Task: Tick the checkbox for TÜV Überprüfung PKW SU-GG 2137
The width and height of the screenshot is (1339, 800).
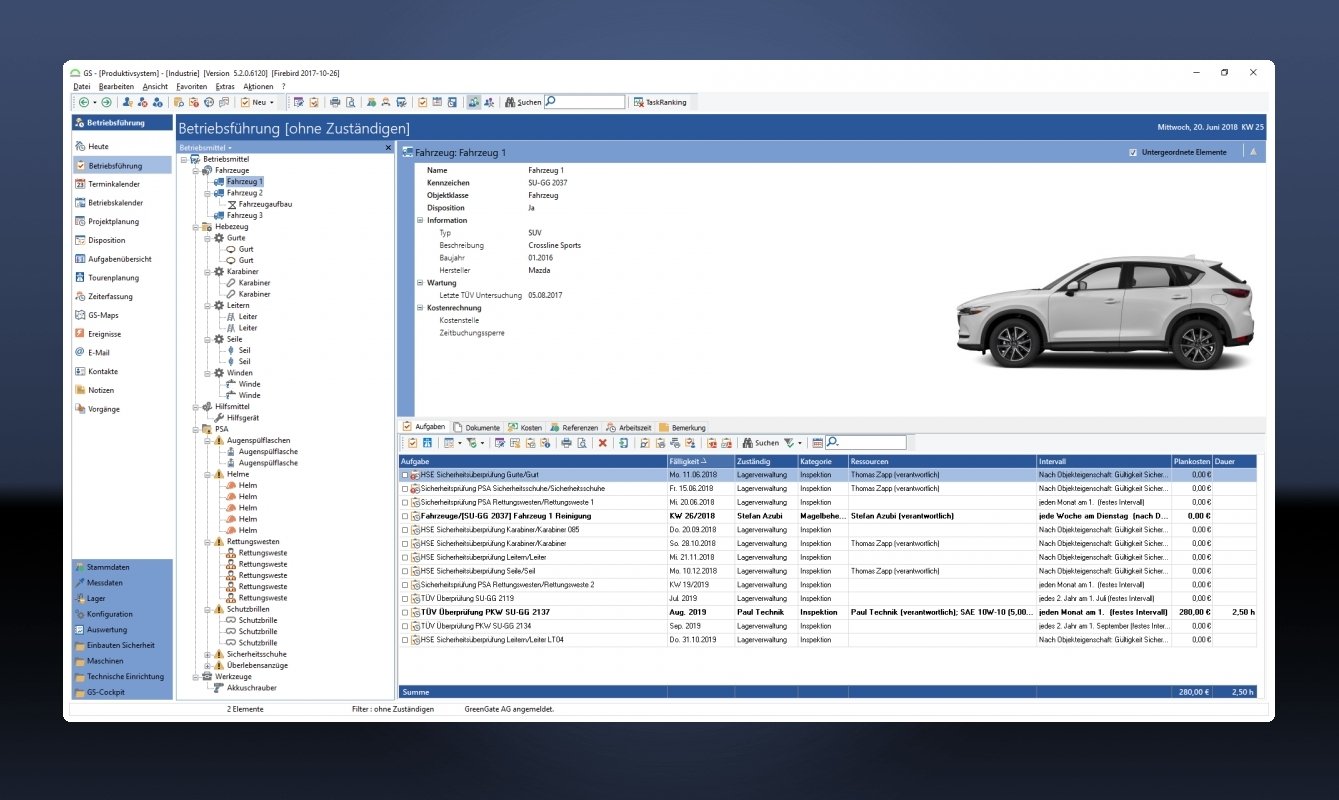Action: [404, 612]
